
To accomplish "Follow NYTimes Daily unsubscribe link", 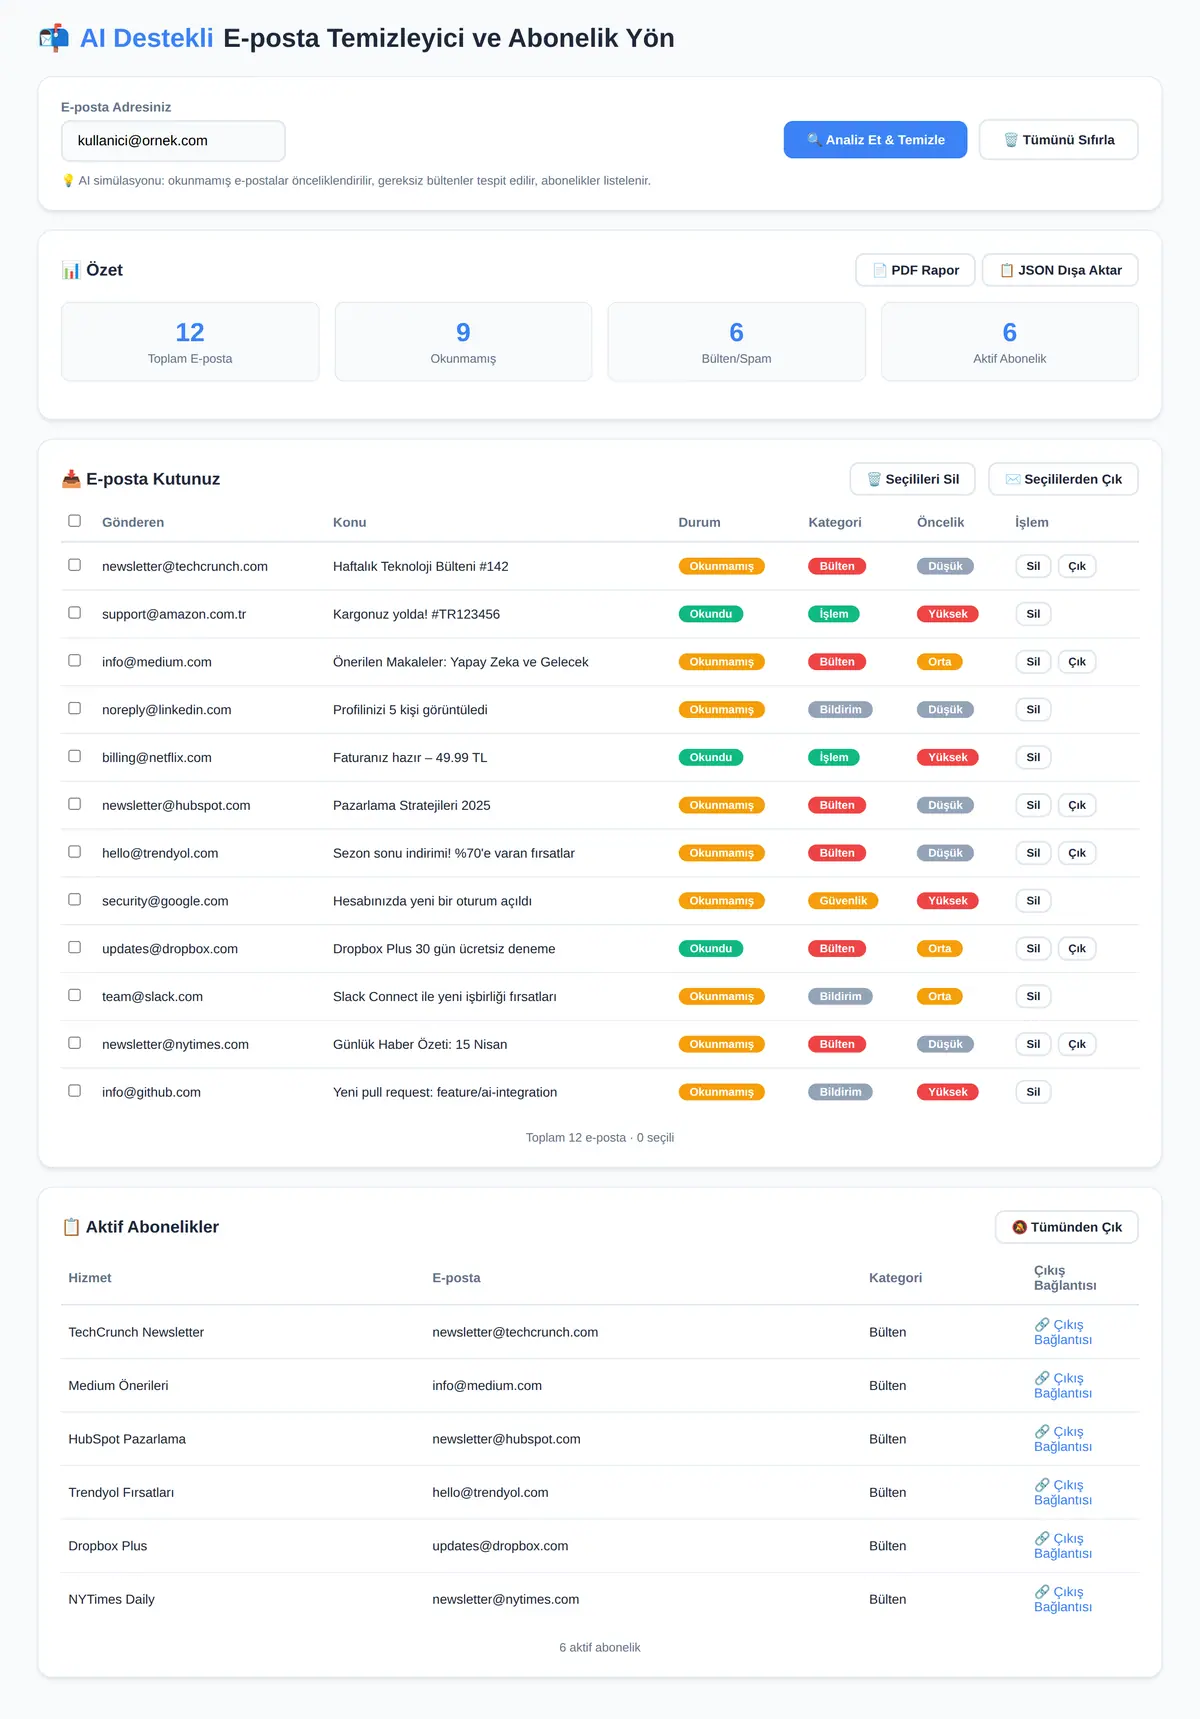I will point(1062,1599).
